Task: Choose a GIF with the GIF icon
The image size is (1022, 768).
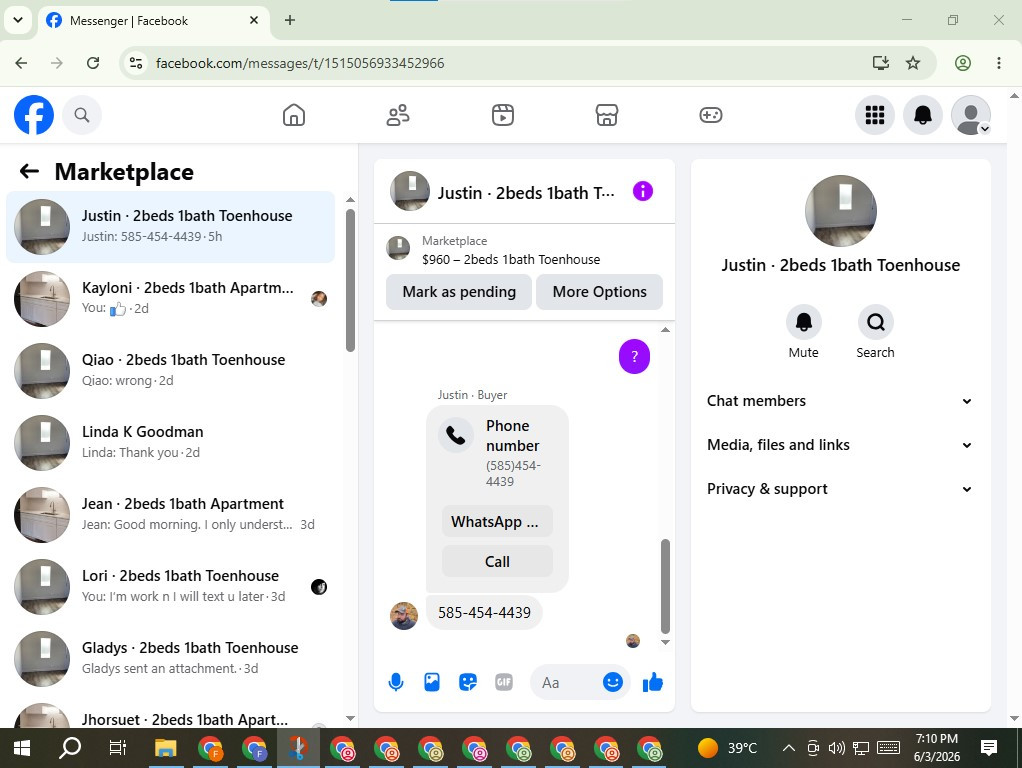Action: [x=504, y=683]
